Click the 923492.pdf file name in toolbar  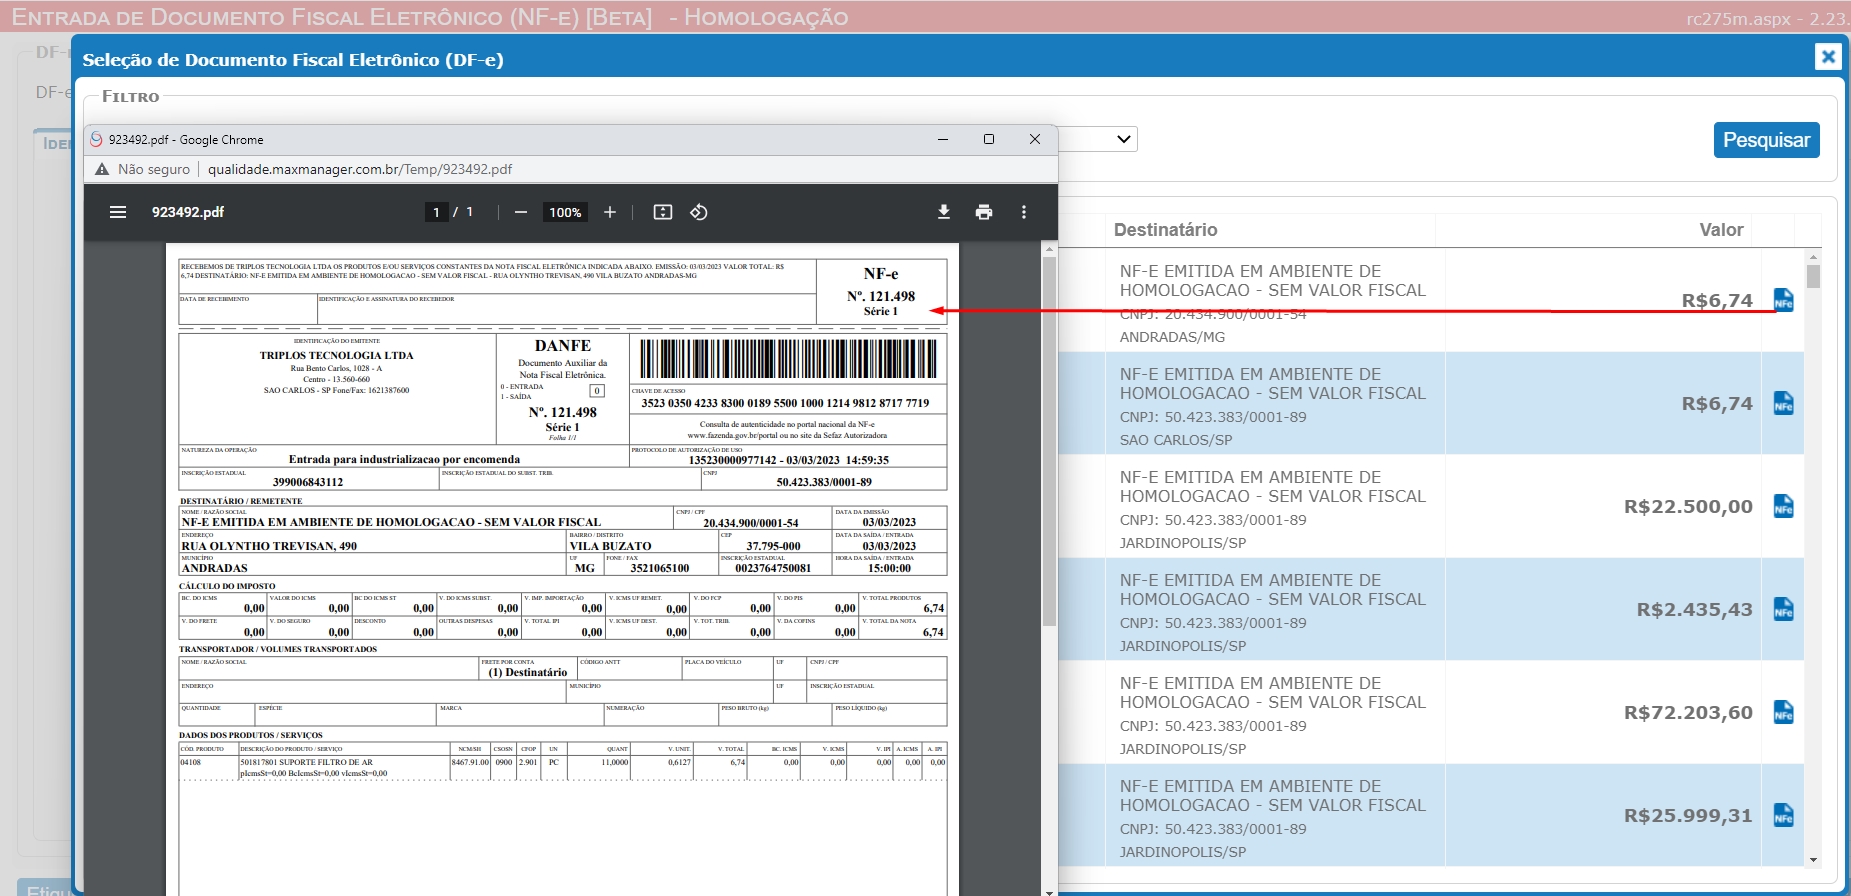(188, 212)
